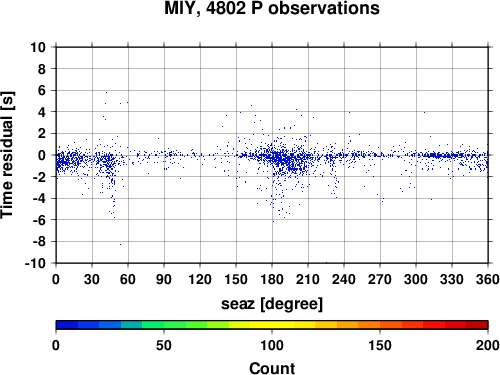The height and width of the screenshot is (375, 500).
Task: Click x-axis tick label 90
Action: point(164,279)
